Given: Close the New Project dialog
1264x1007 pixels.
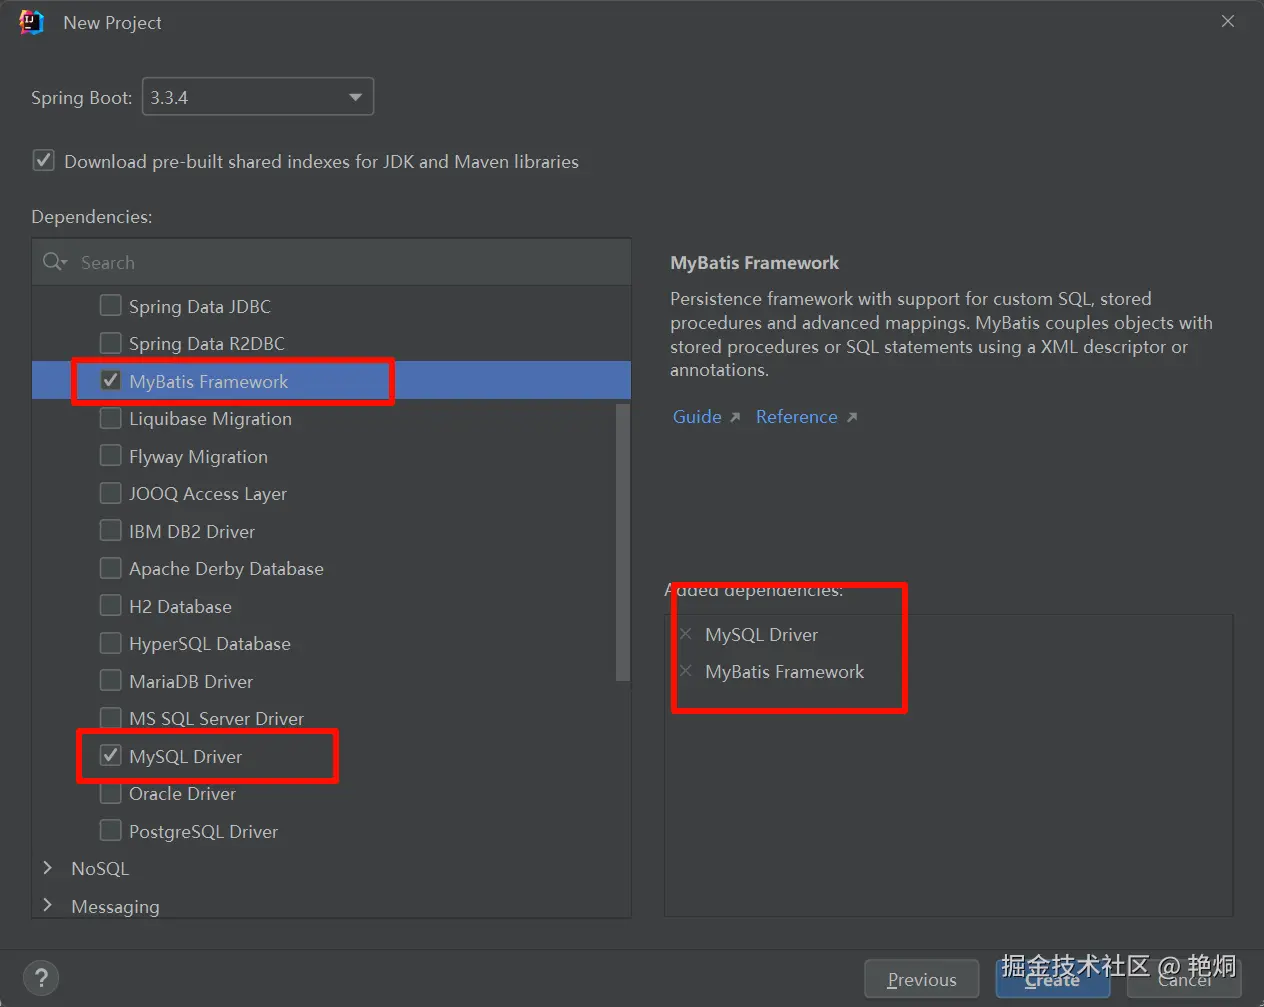Looking at the screenshot, I should [x=1228, y=21].
